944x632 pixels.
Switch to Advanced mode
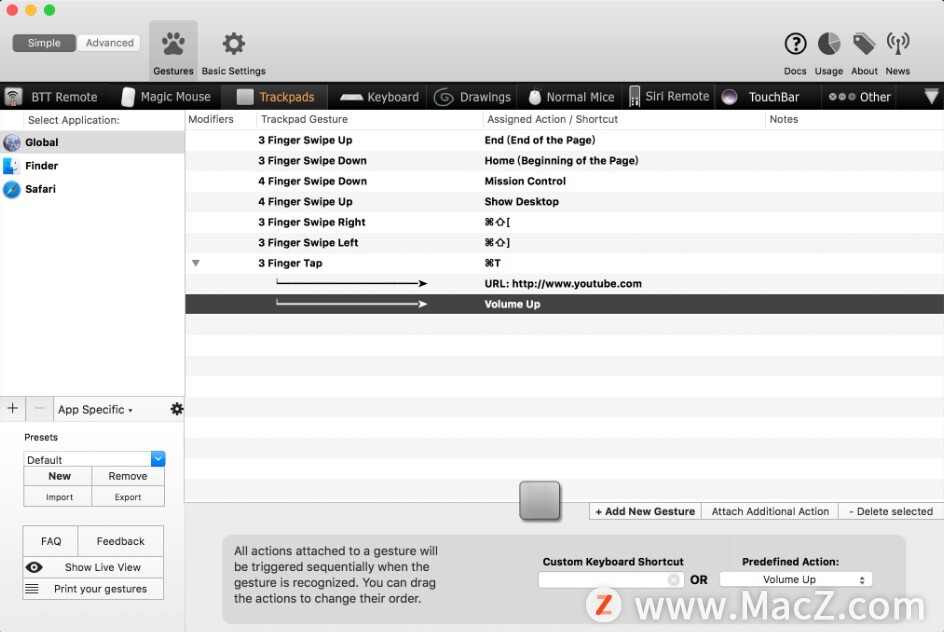[x=109, y=43]
